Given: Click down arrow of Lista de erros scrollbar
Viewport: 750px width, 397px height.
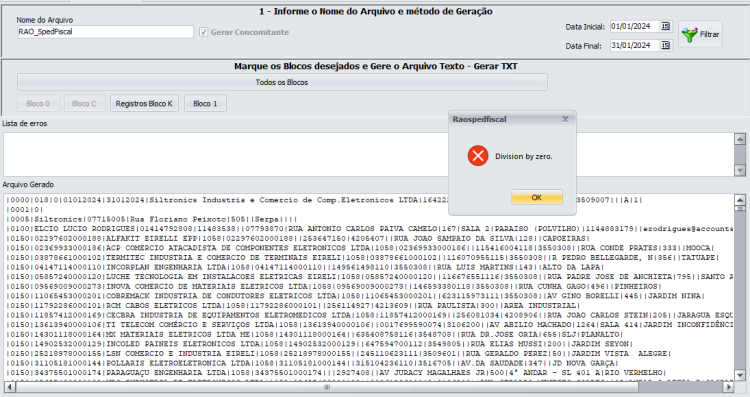Looking at the screenshot, I should click(x=740, y=170).
